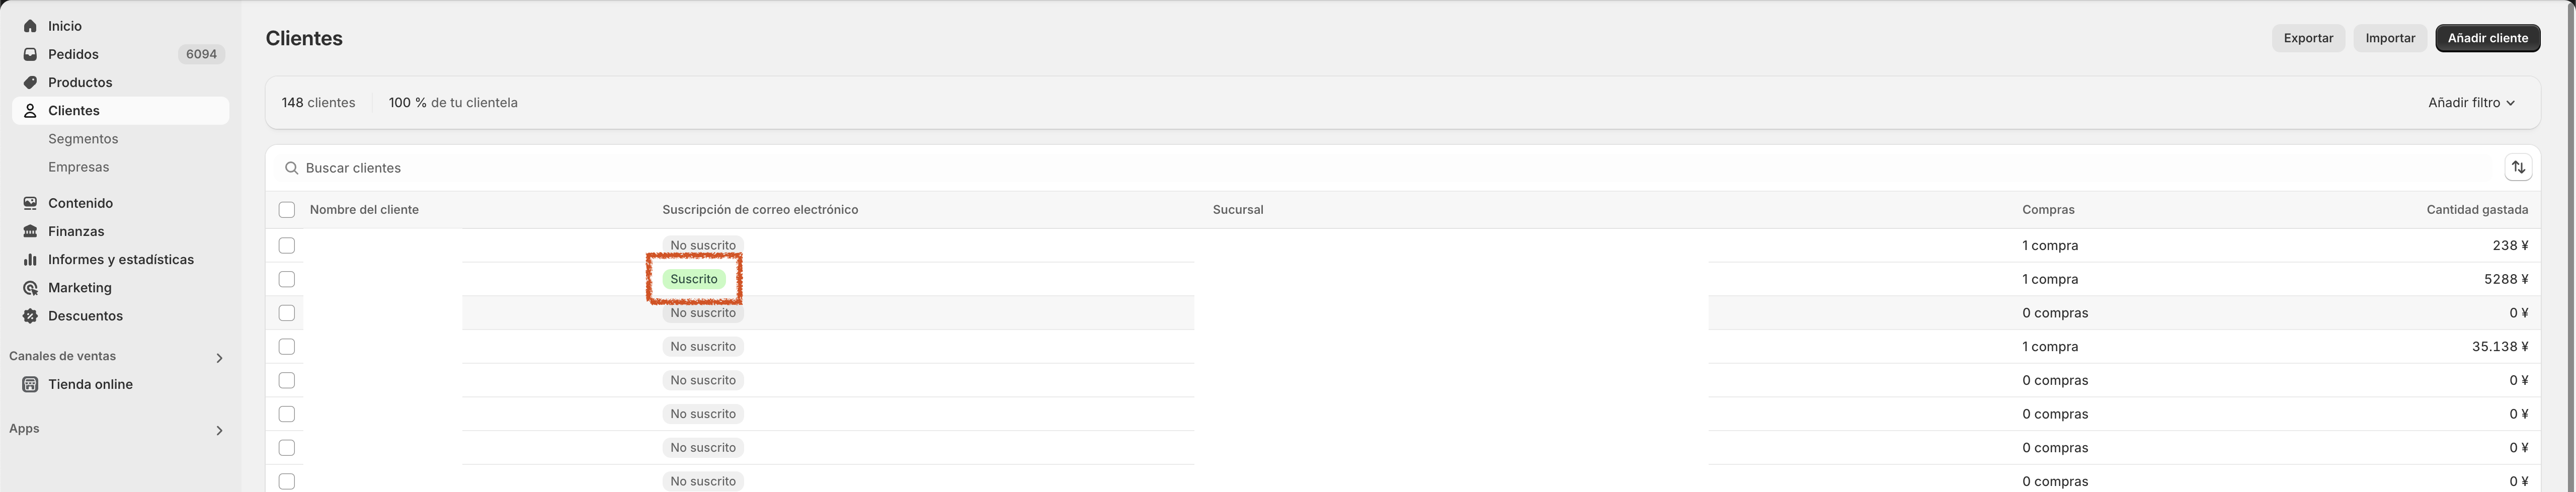The height and width of the screenshot is (492, 2576).
Task: Click the green Suscrito badge
Action: [x=694, y=279]
